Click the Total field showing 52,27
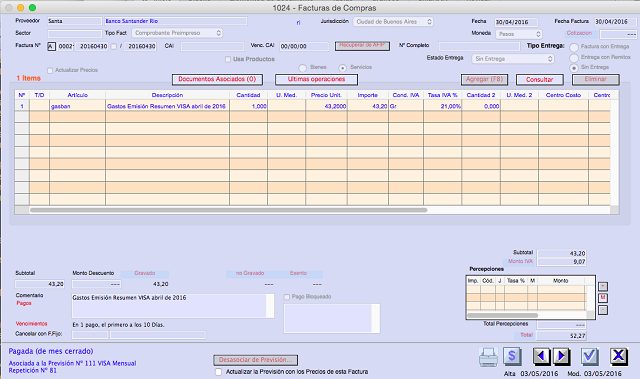Screen dimensions: 640x379 point(561,336)
